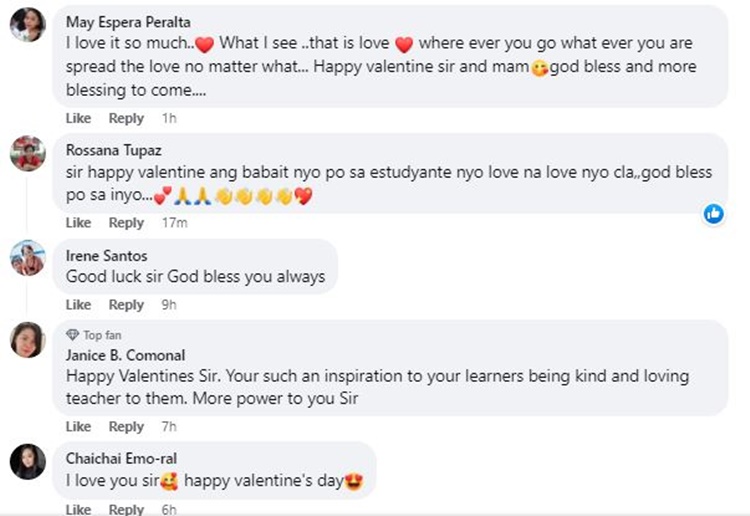Reply to Irene Santos's comment

pyautogui.click(x=126, y=304)
